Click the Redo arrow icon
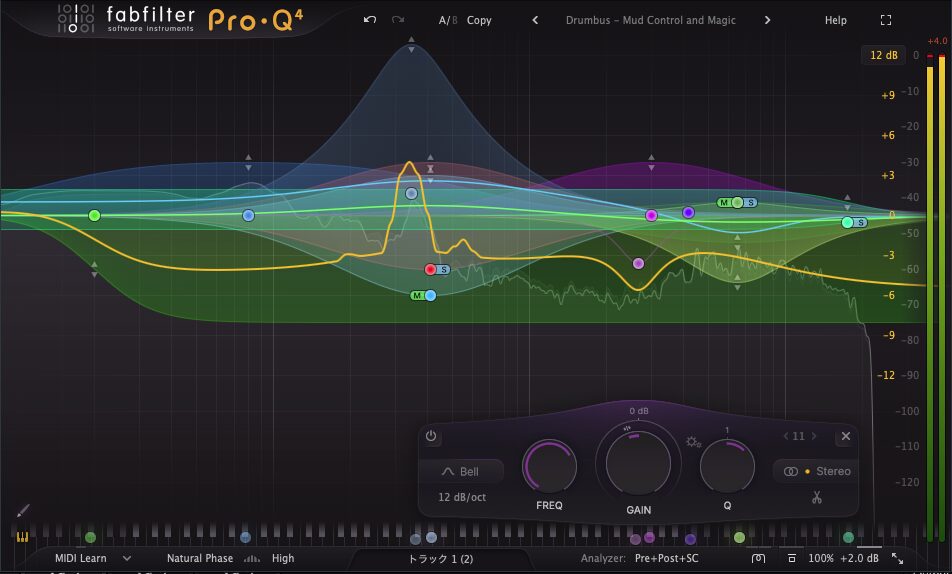 point(398,19)
